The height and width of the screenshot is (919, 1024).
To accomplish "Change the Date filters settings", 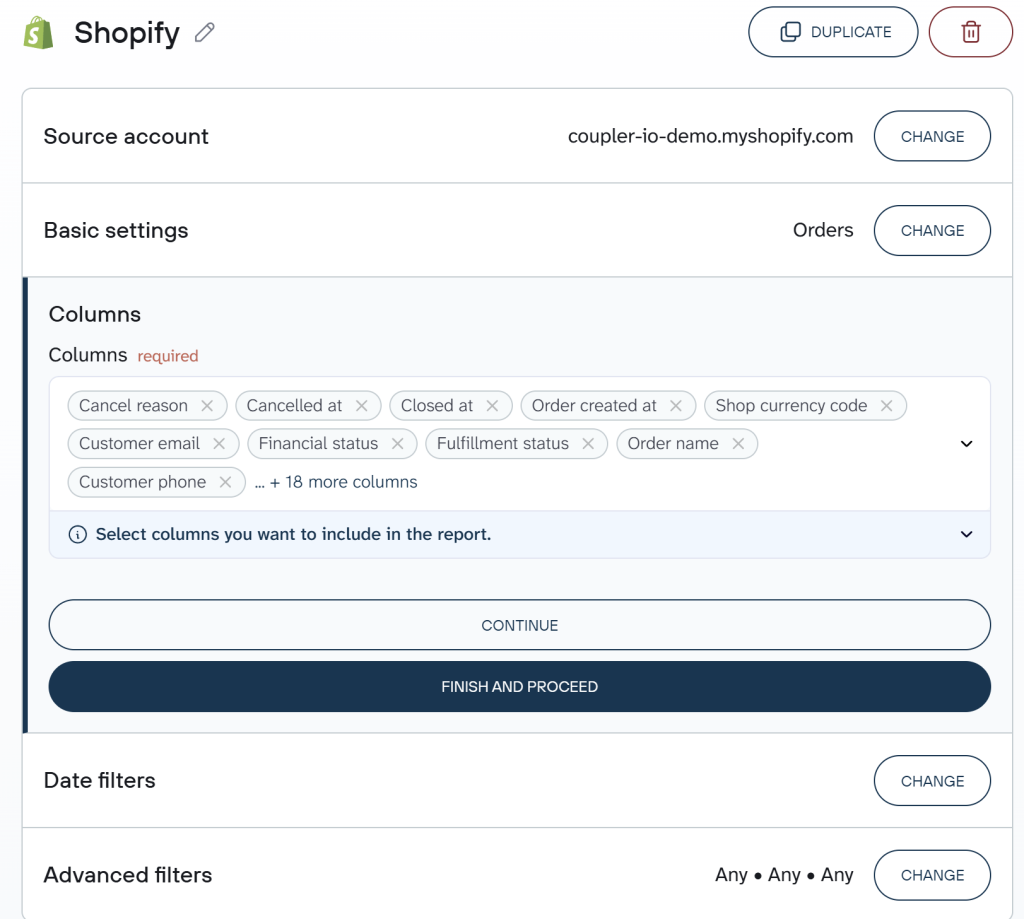I will [x=931, y=781].
